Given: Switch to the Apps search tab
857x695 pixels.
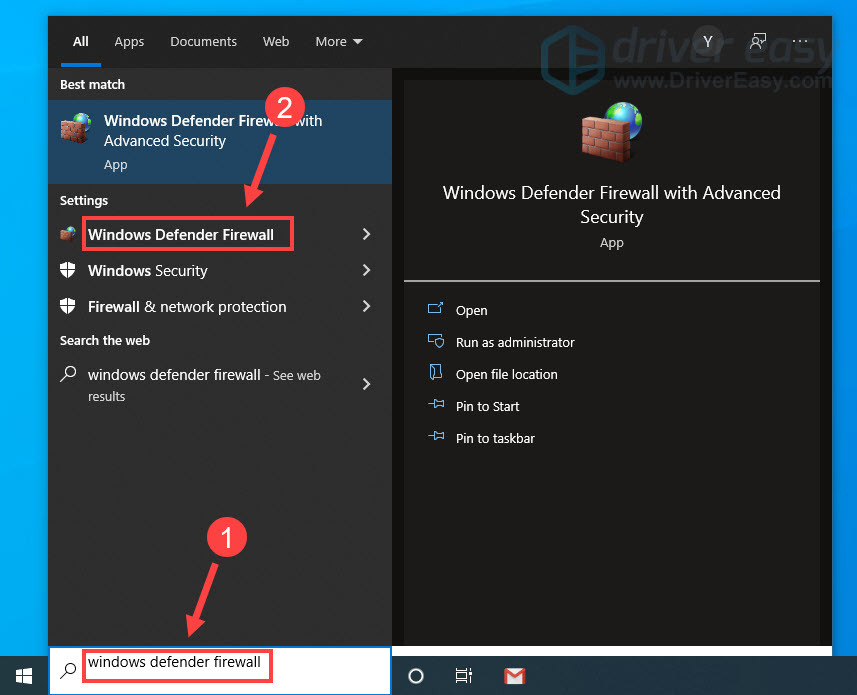Looking at the screenshot, I should [129, 42].
